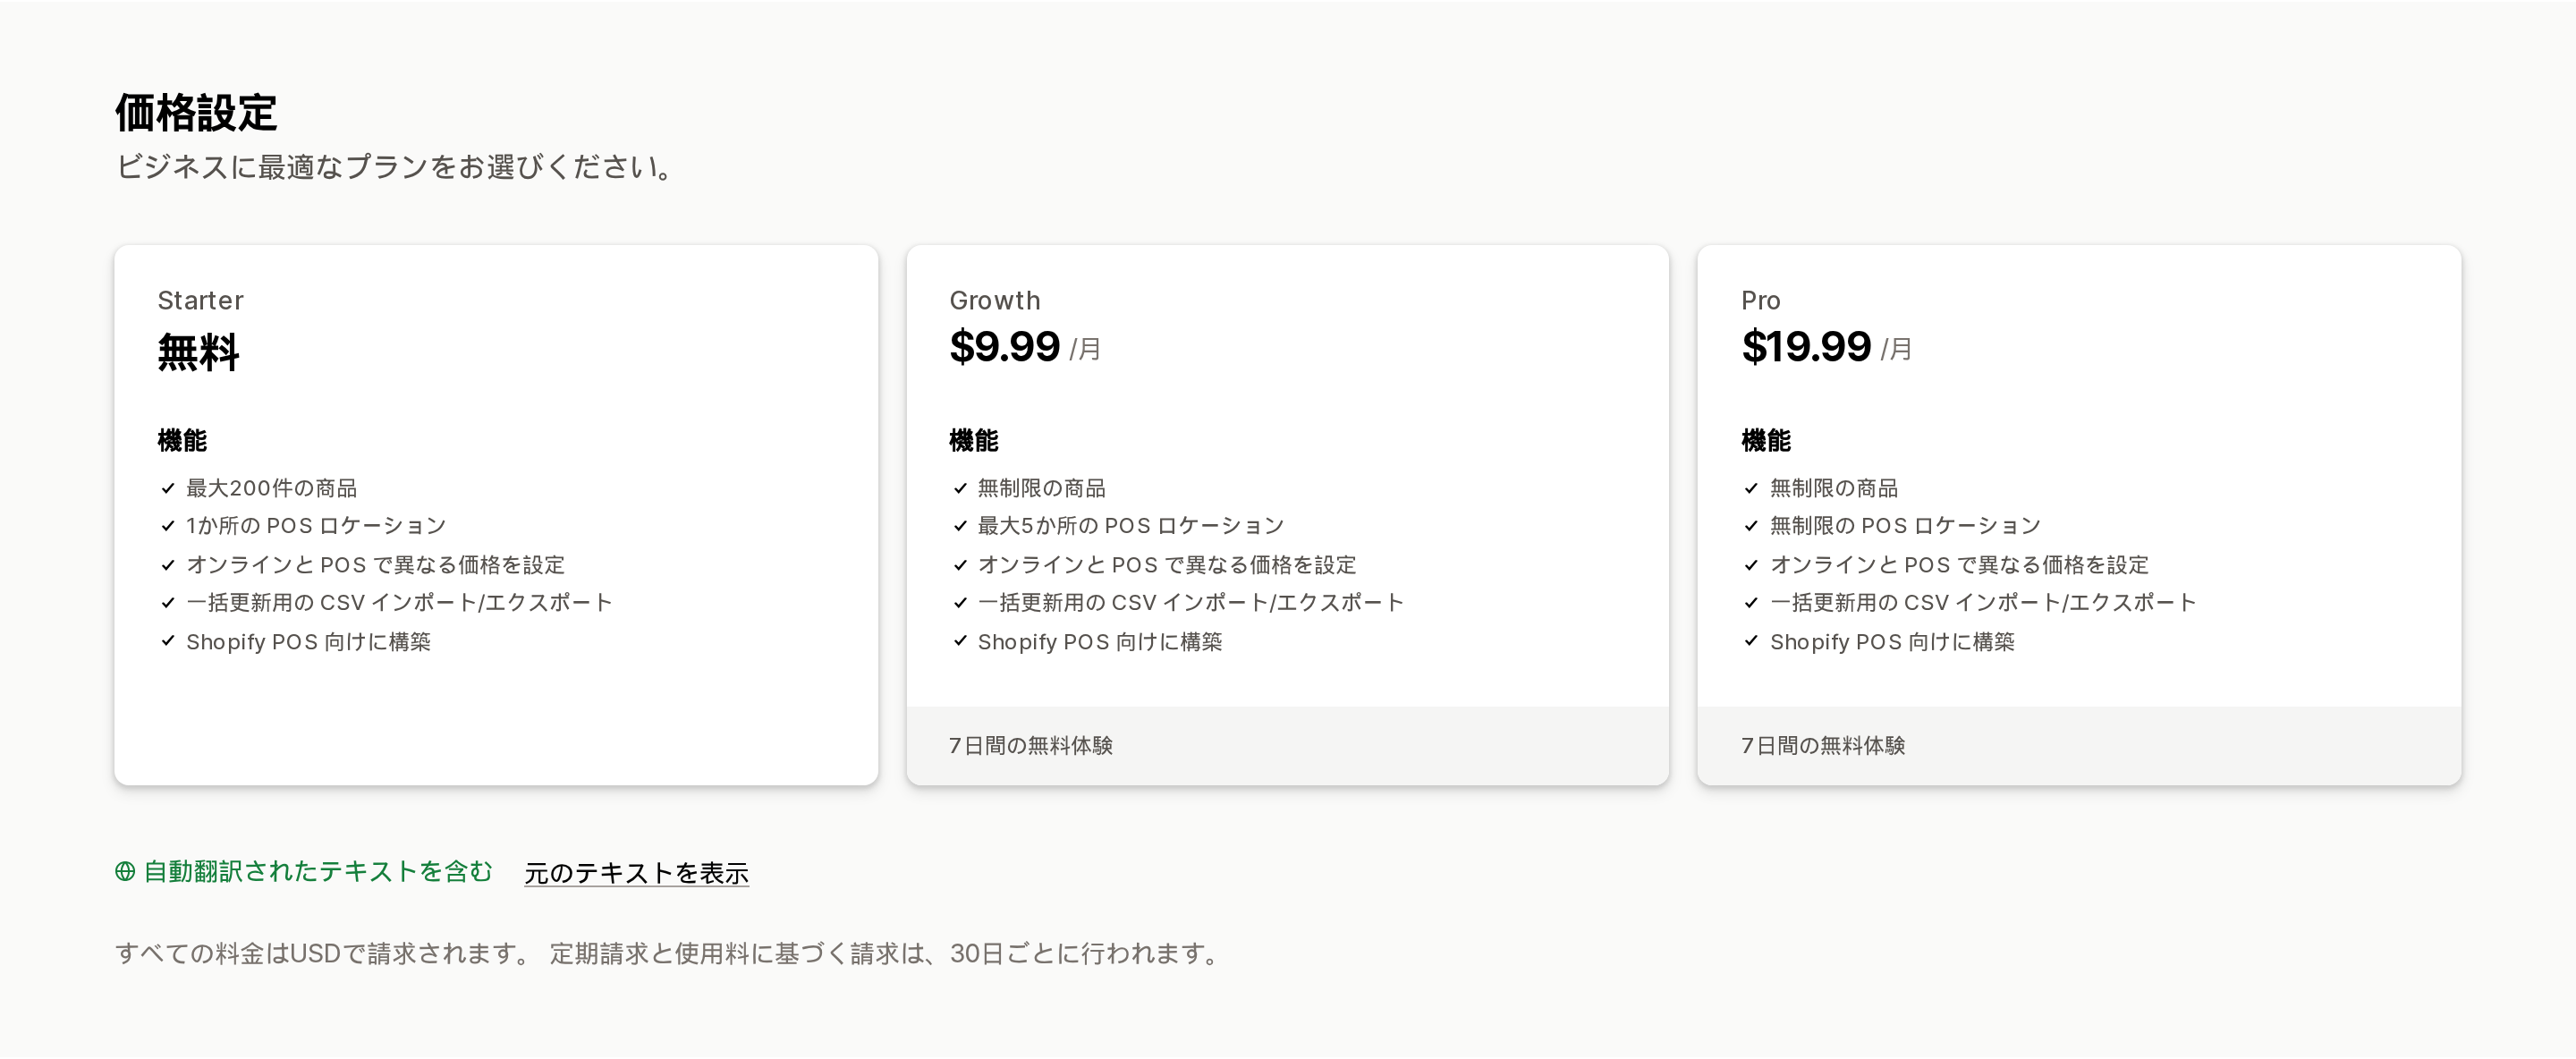Open the 元のテキストを表示 link
This screenshot has height=1059, width=2576.
(x=636, y=874)
